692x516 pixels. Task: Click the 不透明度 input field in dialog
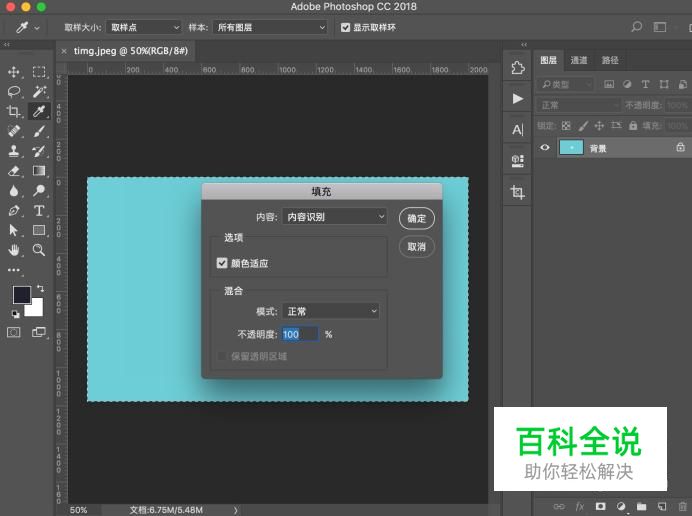tap(300, 334)
